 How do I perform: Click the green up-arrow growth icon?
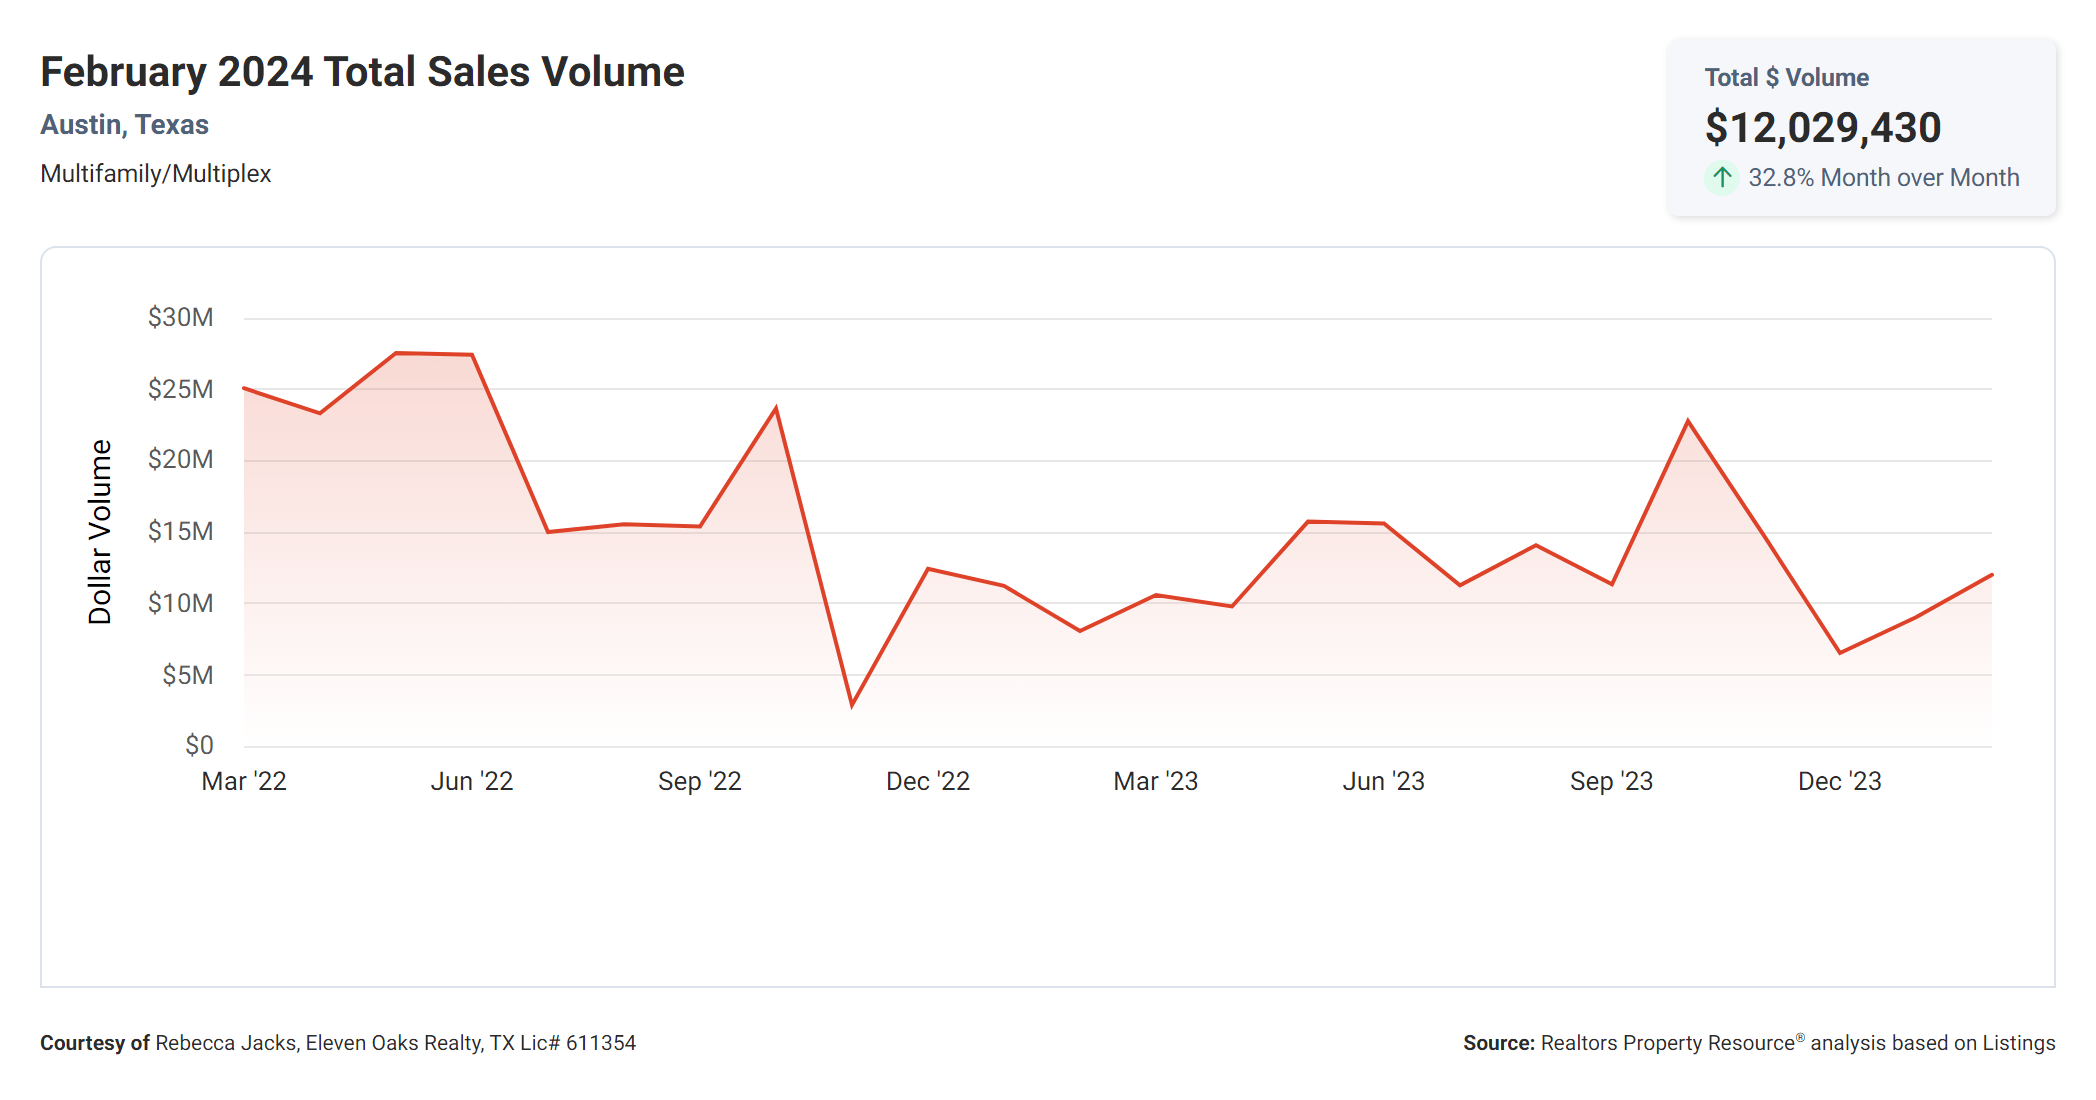[1721, 178]
